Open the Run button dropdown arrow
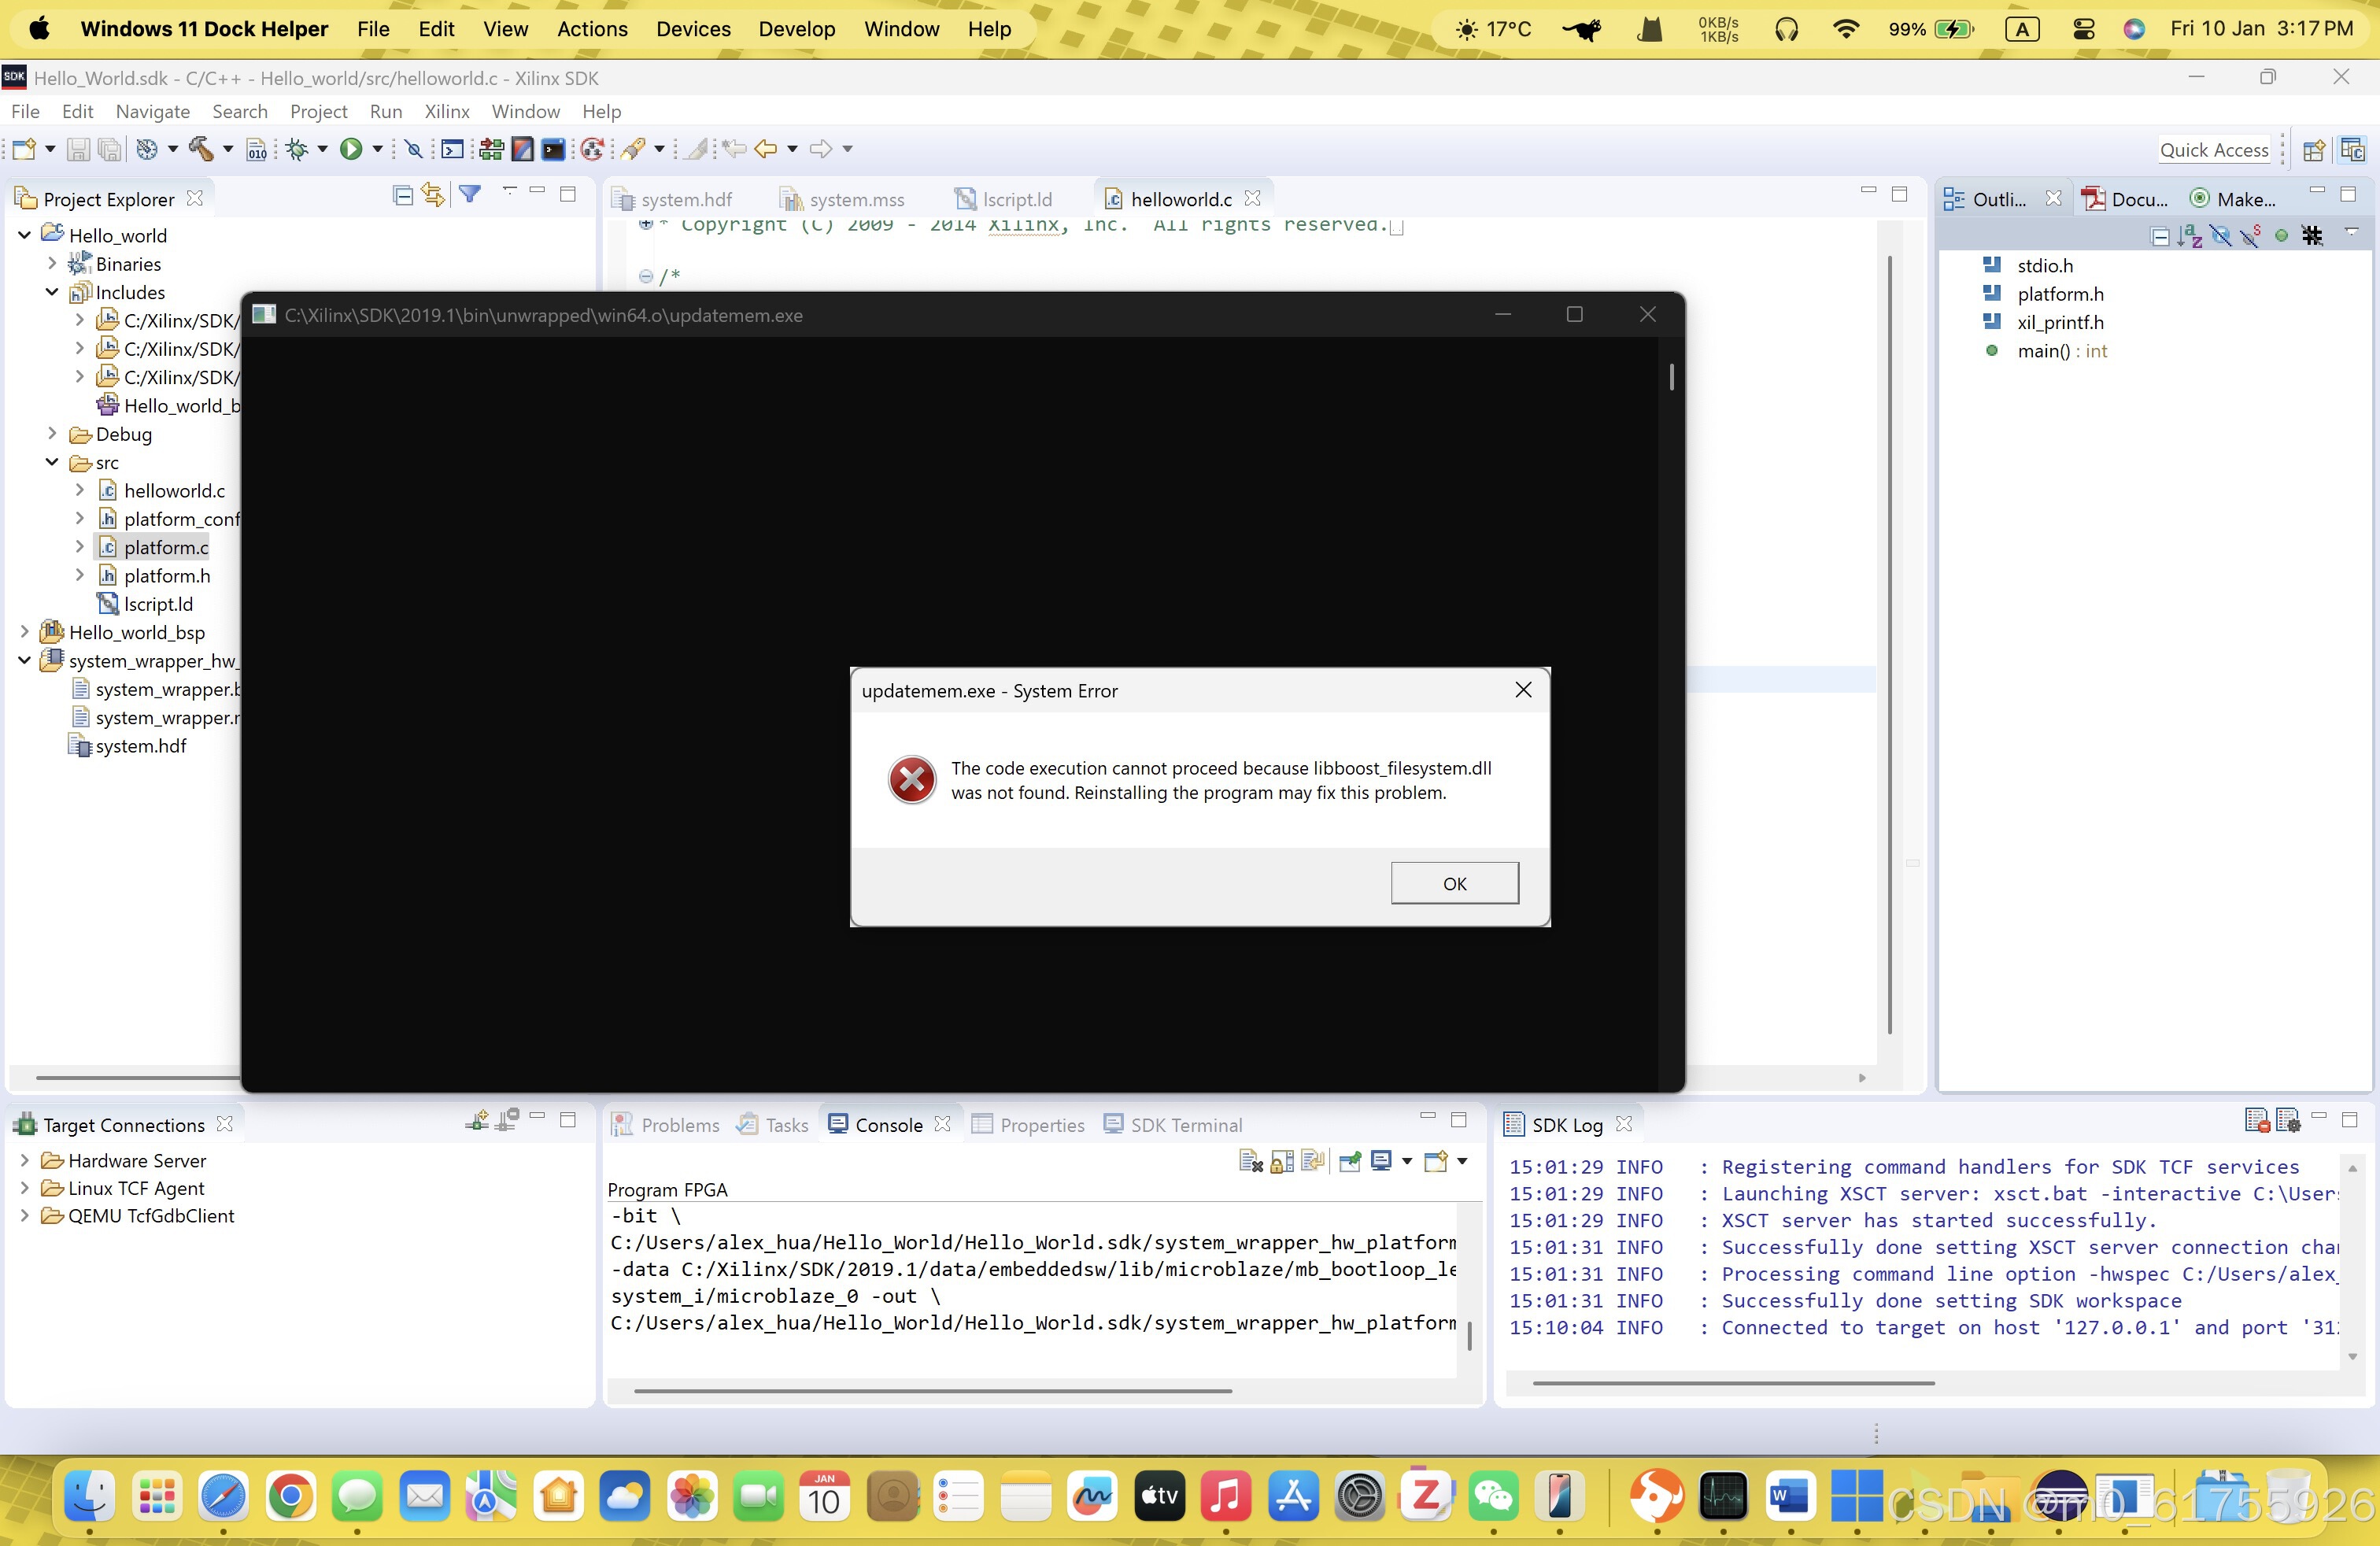Screen dimensions: 2380x1546 coord(378,149)
